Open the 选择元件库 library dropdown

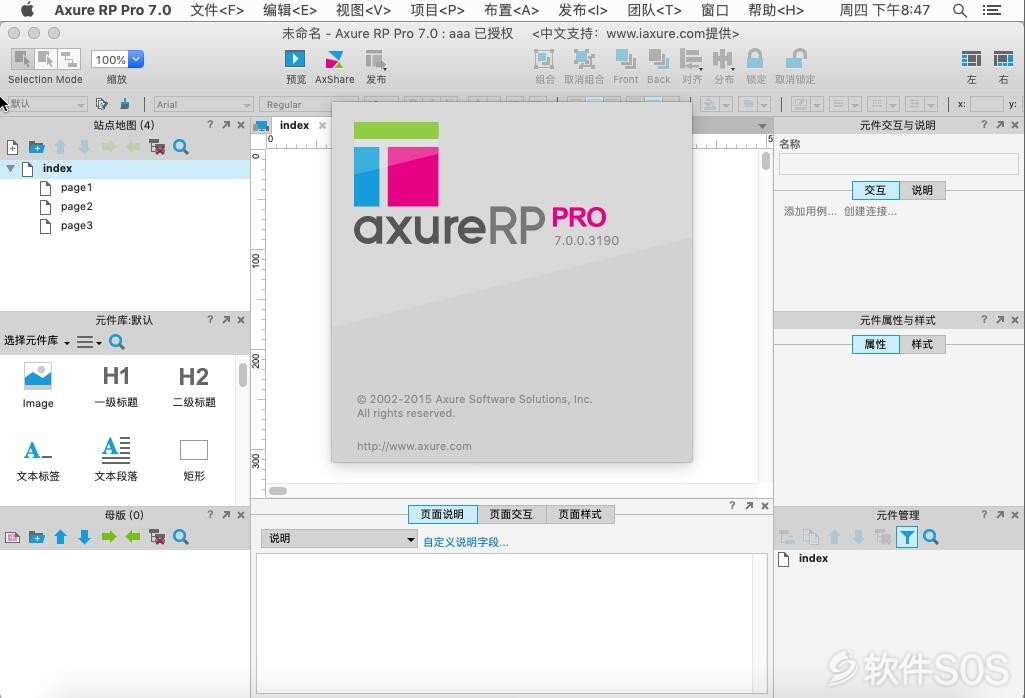tap(37, 341)
